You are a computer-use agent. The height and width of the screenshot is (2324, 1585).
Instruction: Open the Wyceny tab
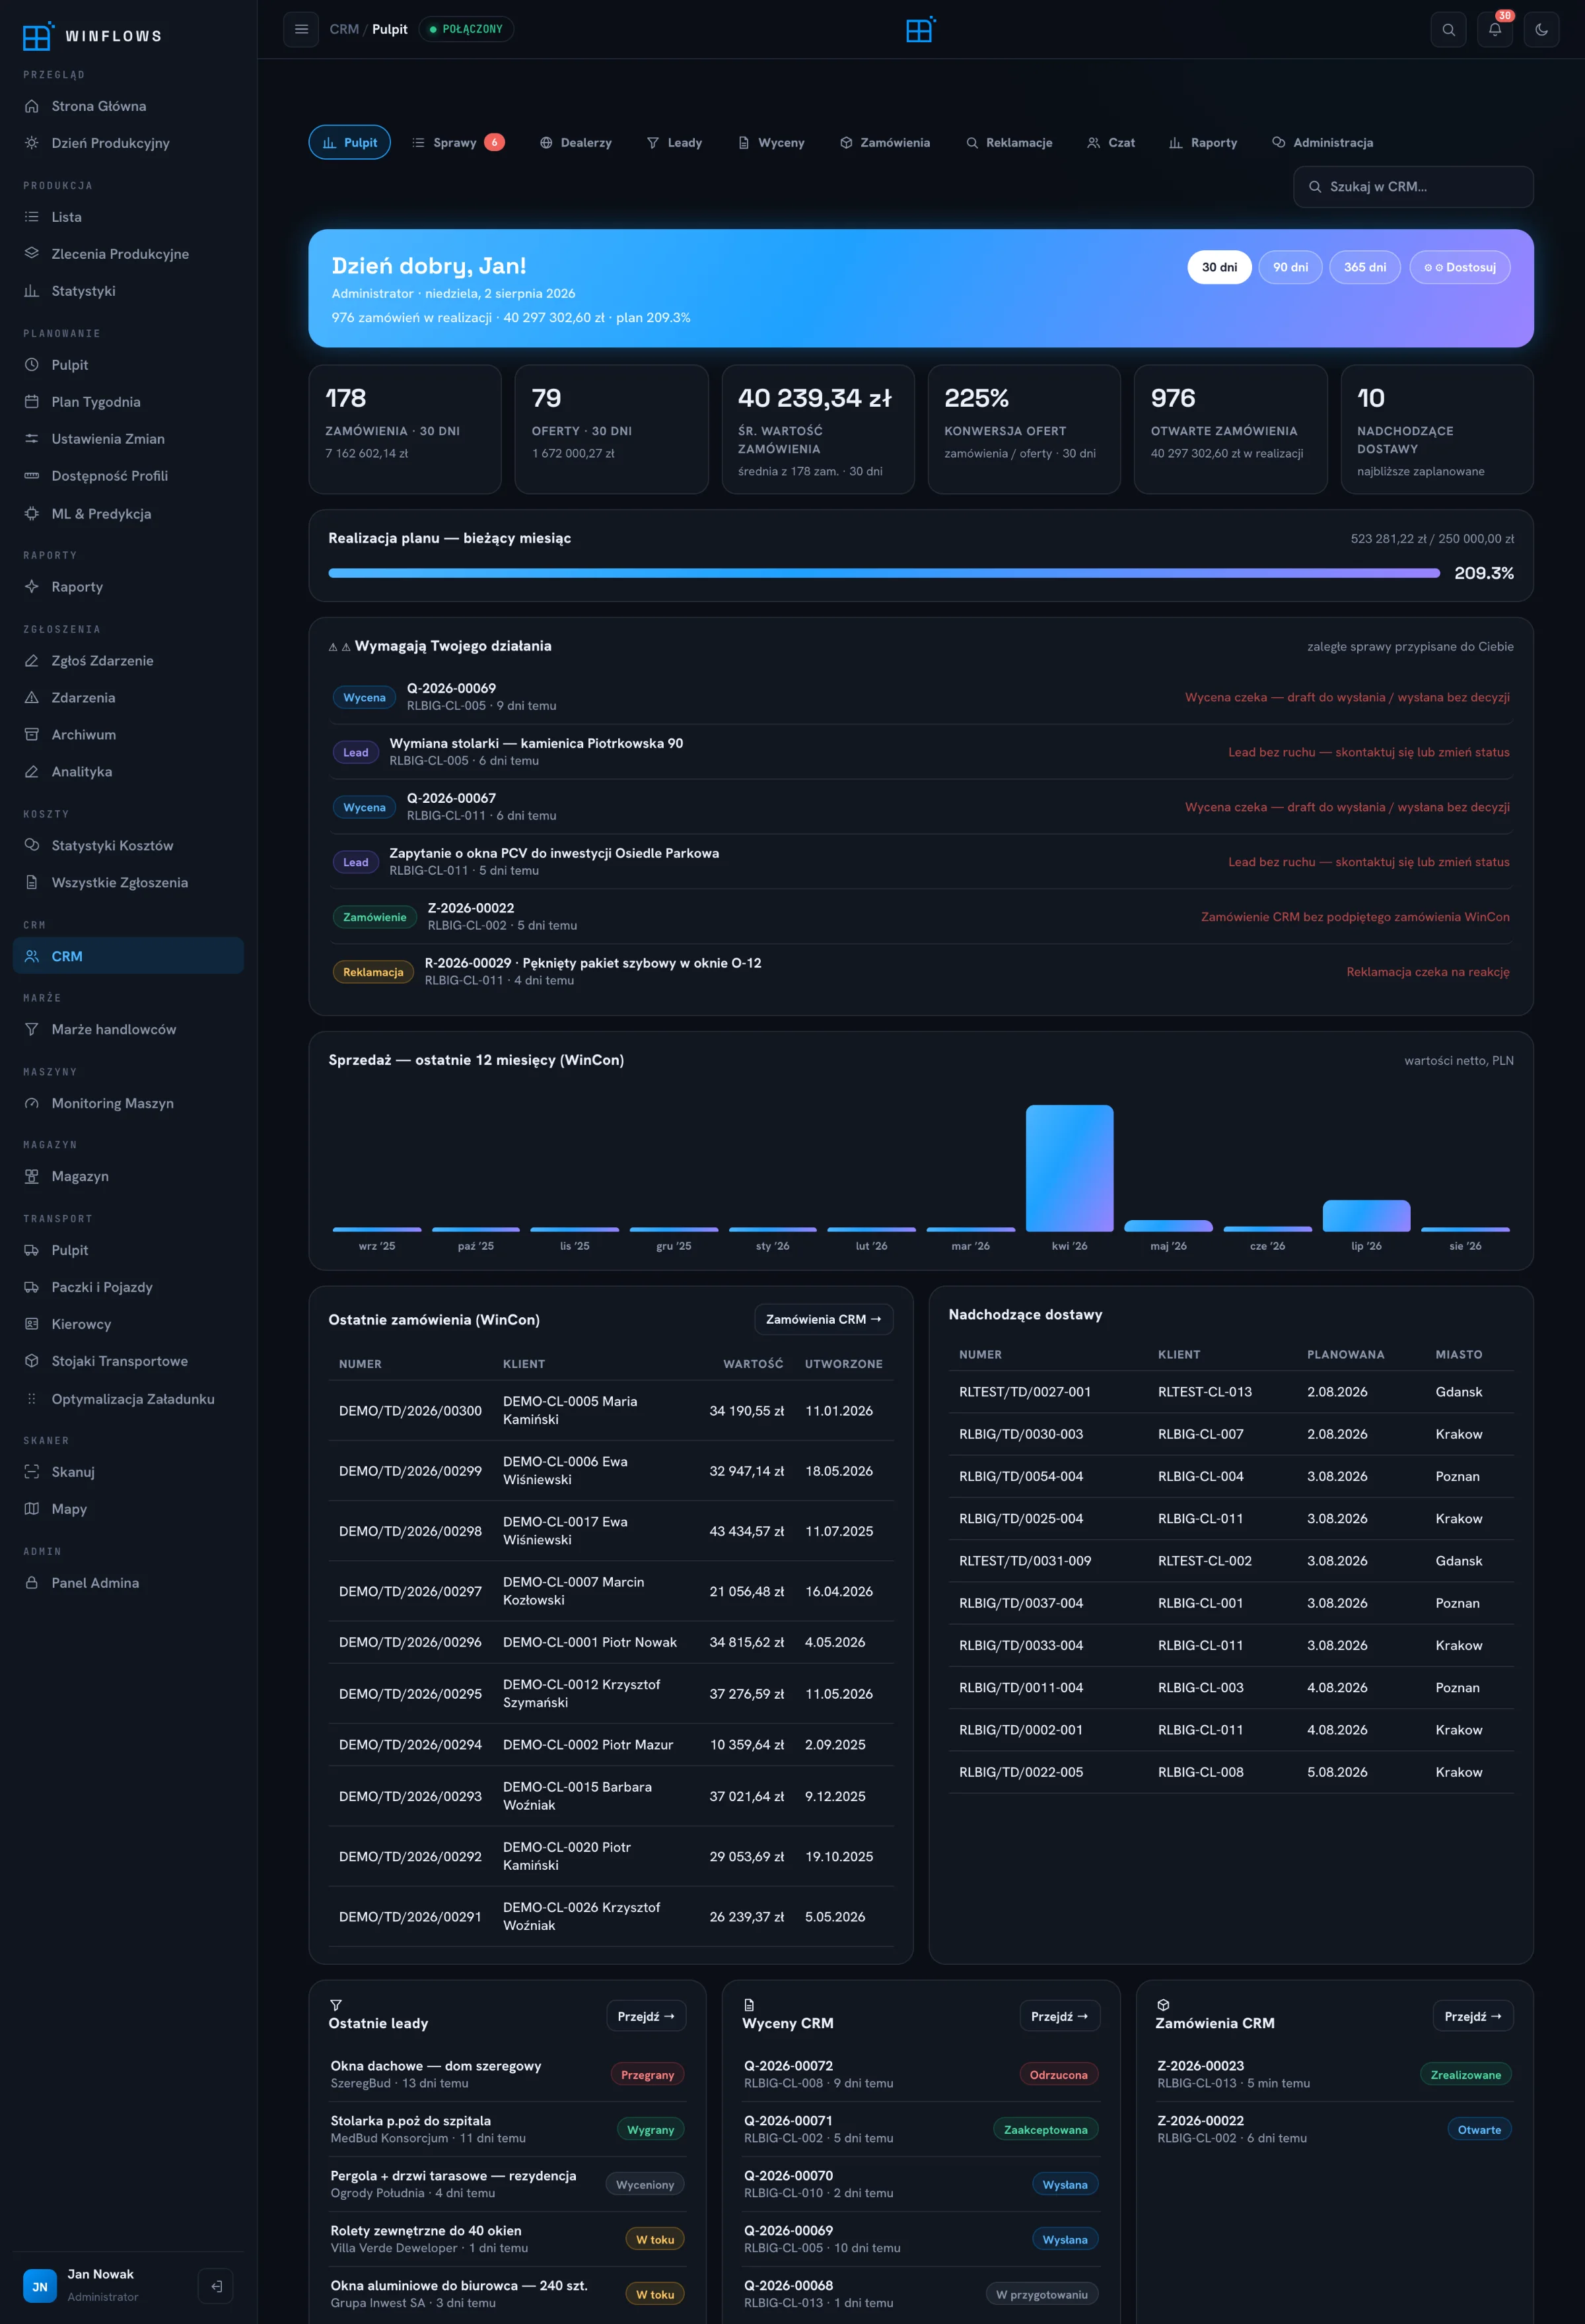(x=771, y=143)
